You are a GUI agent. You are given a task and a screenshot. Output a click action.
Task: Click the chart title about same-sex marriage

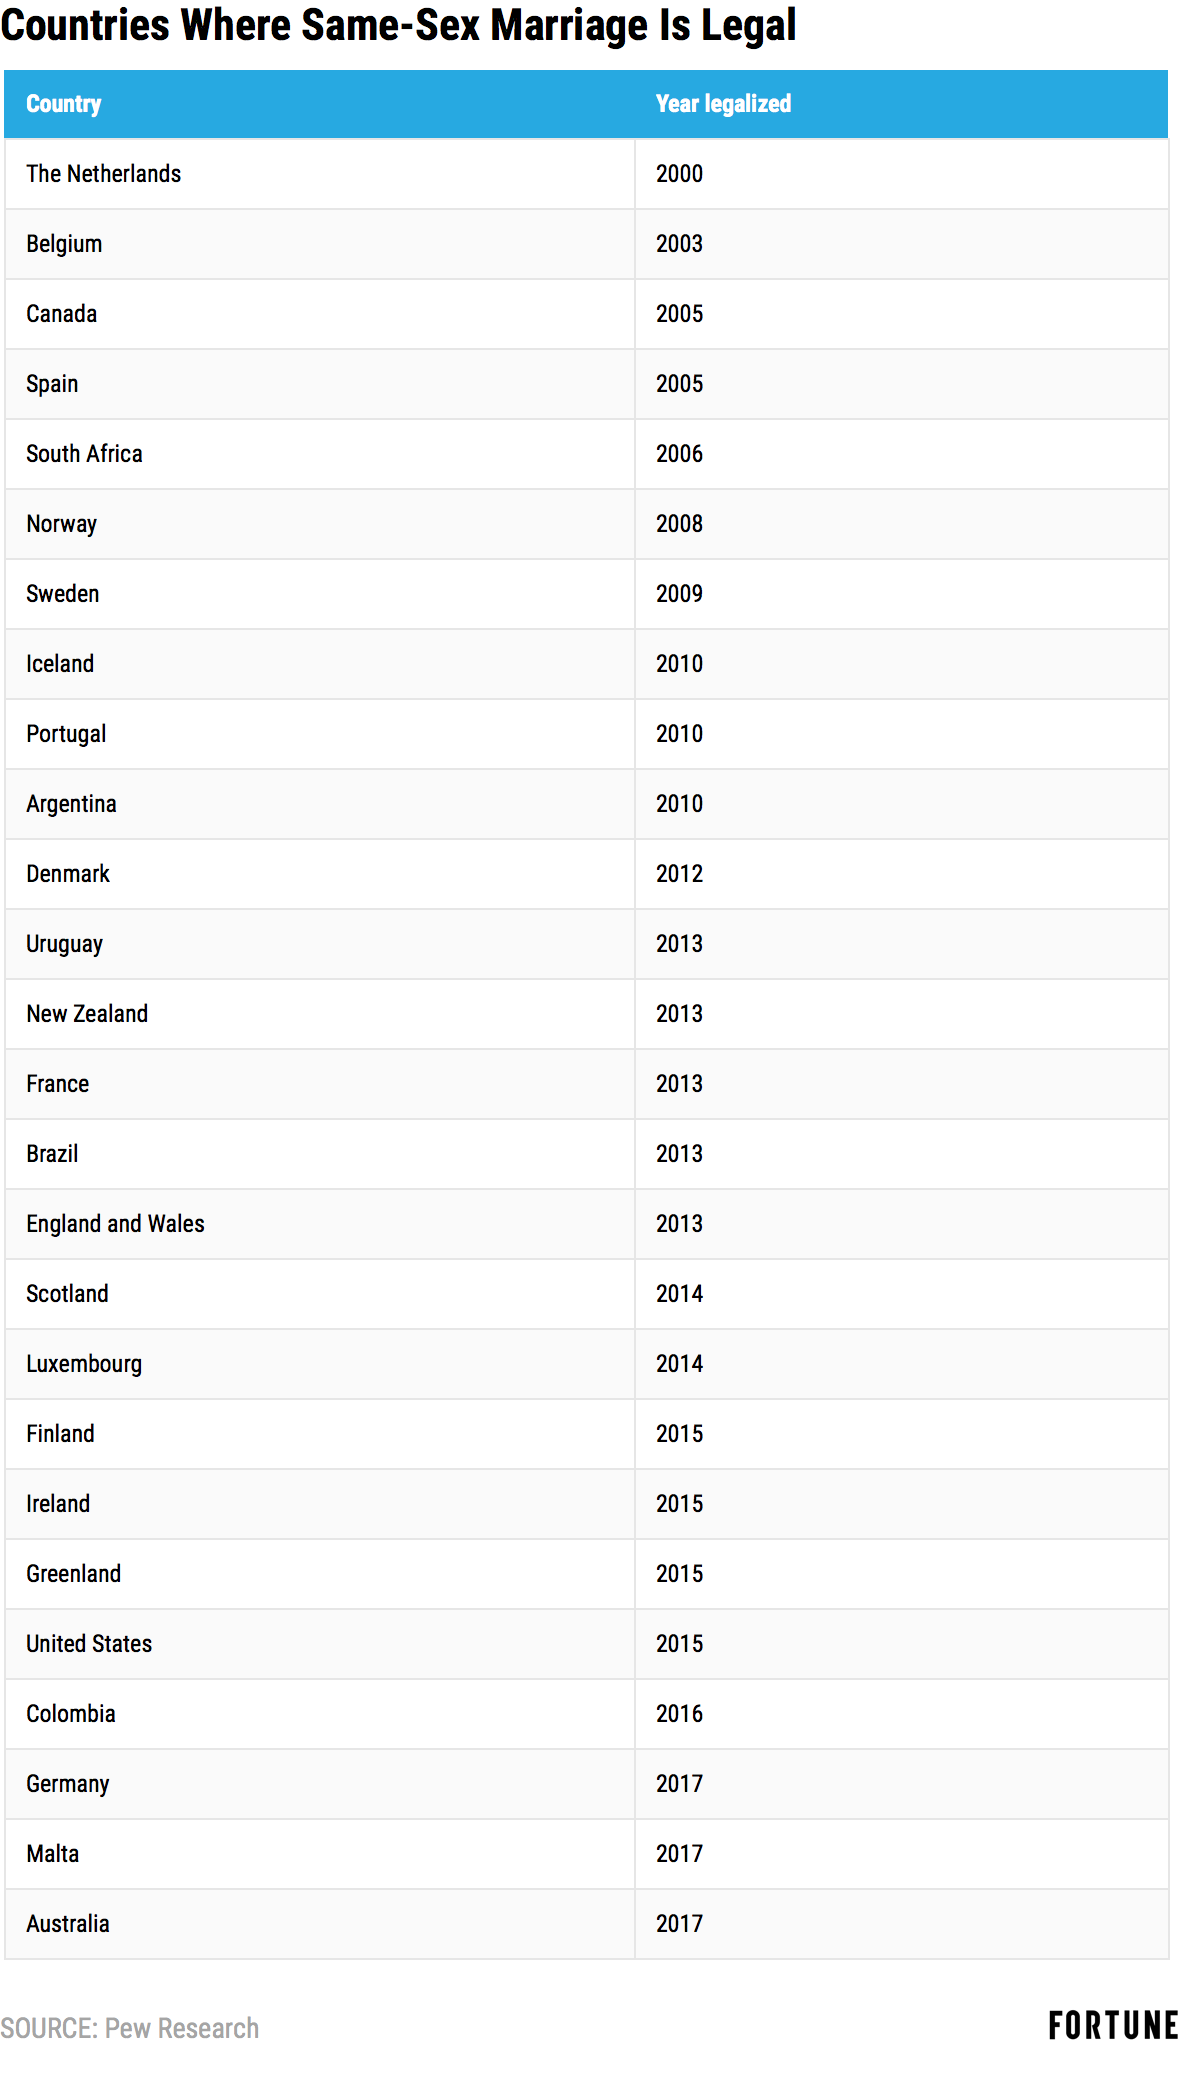coord(398,26)
